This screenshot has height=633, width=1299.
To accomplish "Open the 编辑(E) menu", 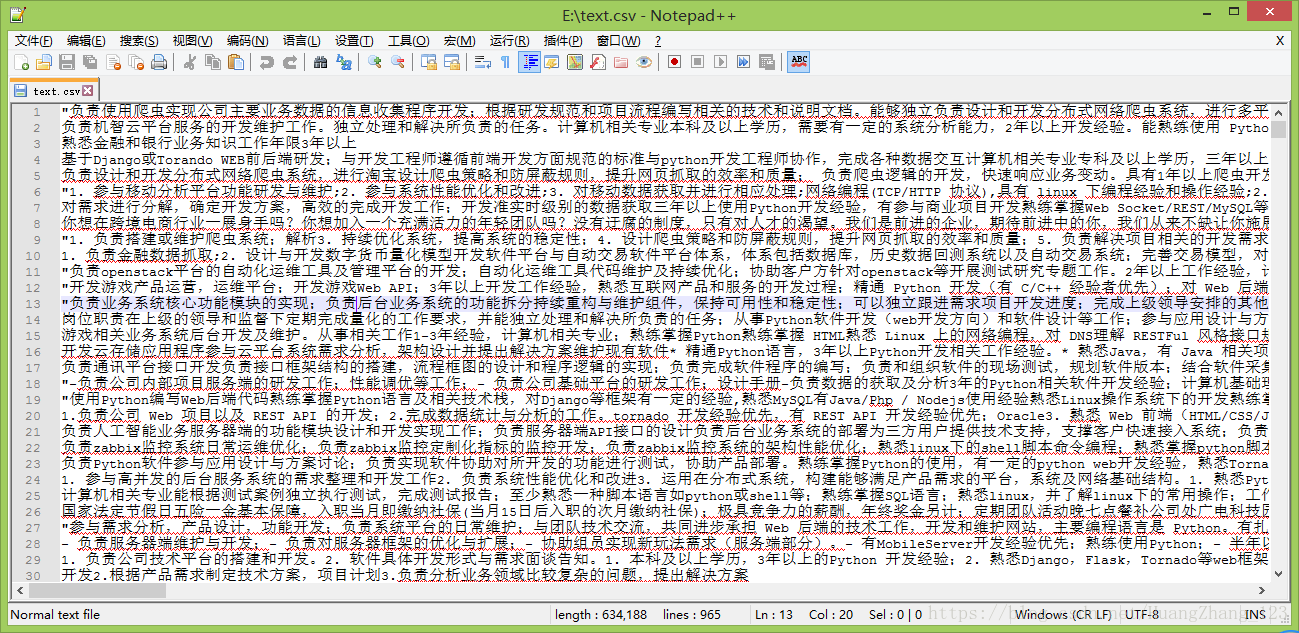I will click(x=86, y=41).
